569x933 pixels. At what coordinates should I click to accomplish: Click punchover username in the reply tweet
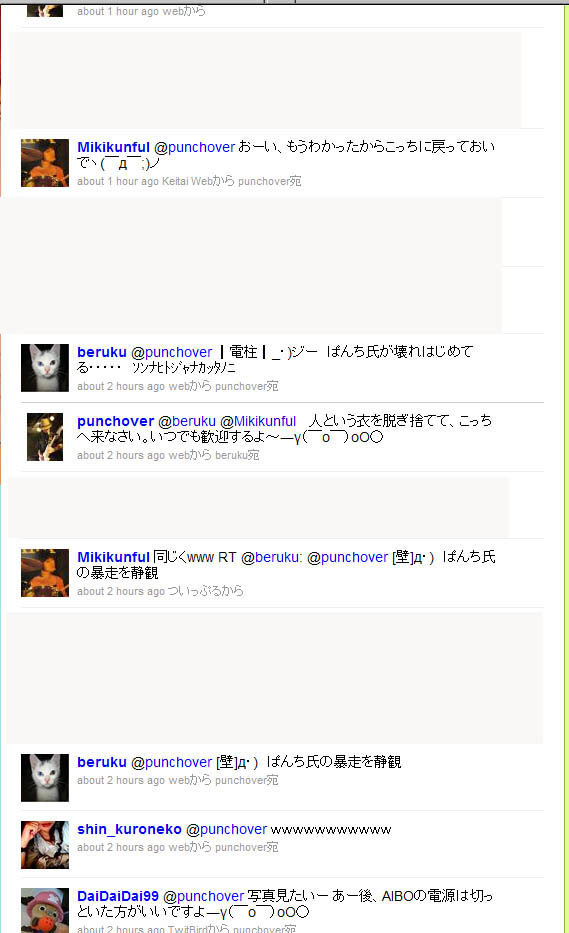115,421
